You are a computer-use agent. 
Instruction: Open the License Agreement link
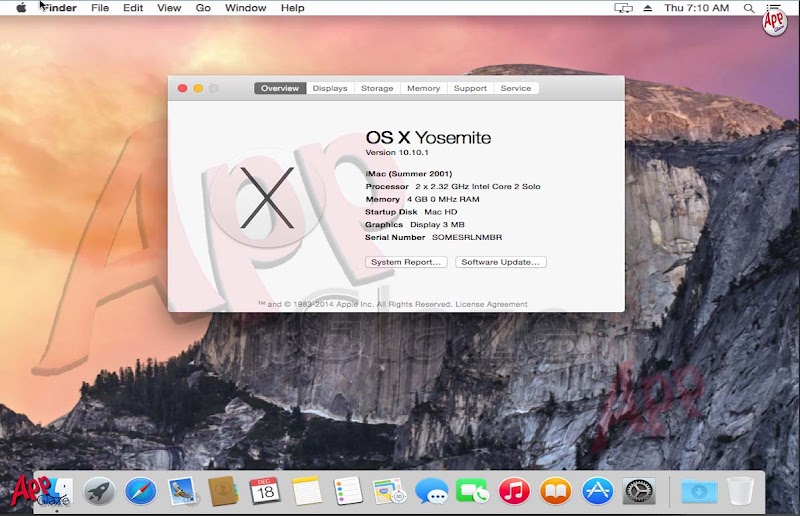(x=491, y=304)
